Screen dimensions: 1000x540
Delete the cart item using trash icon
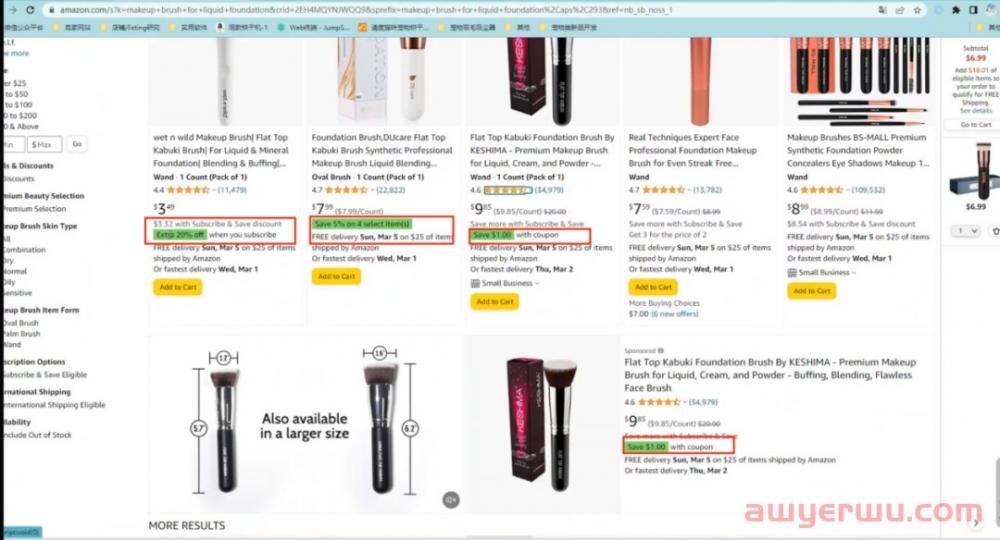[996, 231]
